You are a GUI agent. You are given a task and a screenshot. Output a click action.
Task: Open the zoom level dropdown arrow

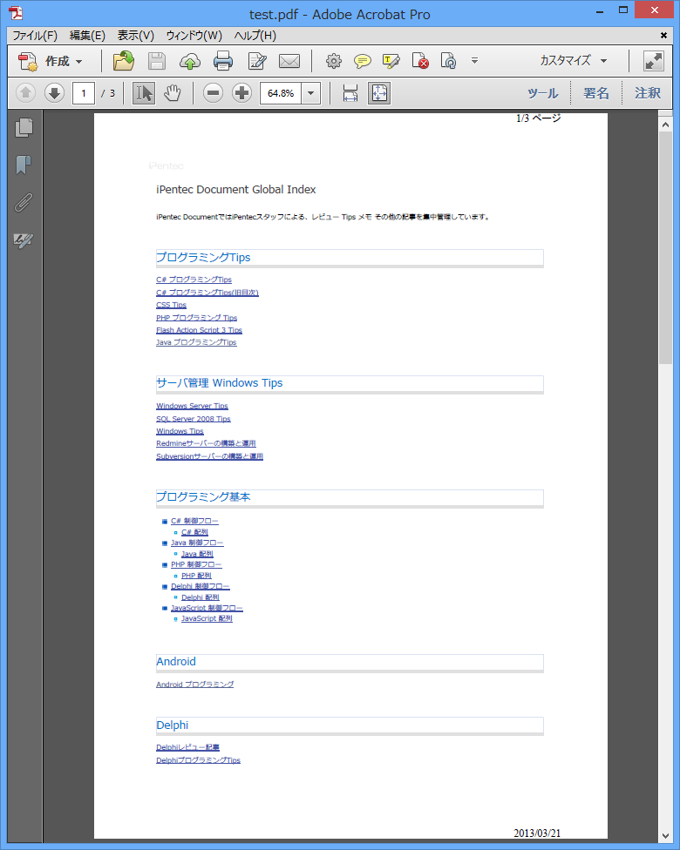(311, 93)
